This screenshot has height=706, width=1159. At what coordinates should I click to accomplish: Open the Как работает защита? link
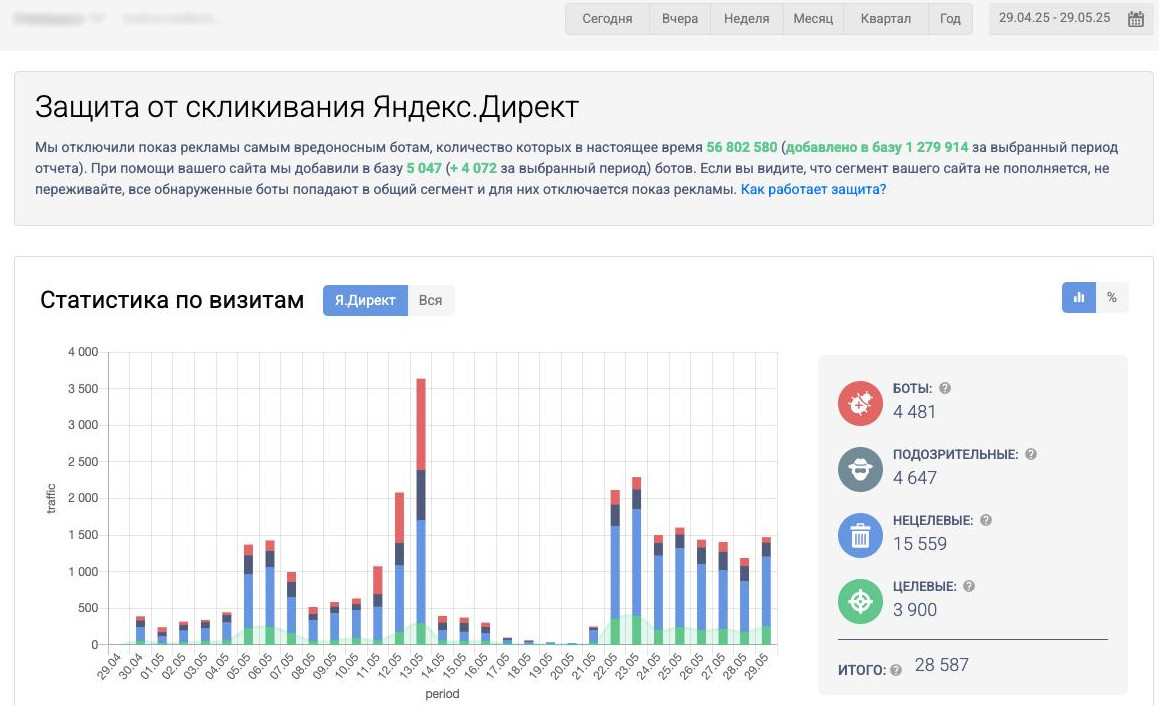813,189
